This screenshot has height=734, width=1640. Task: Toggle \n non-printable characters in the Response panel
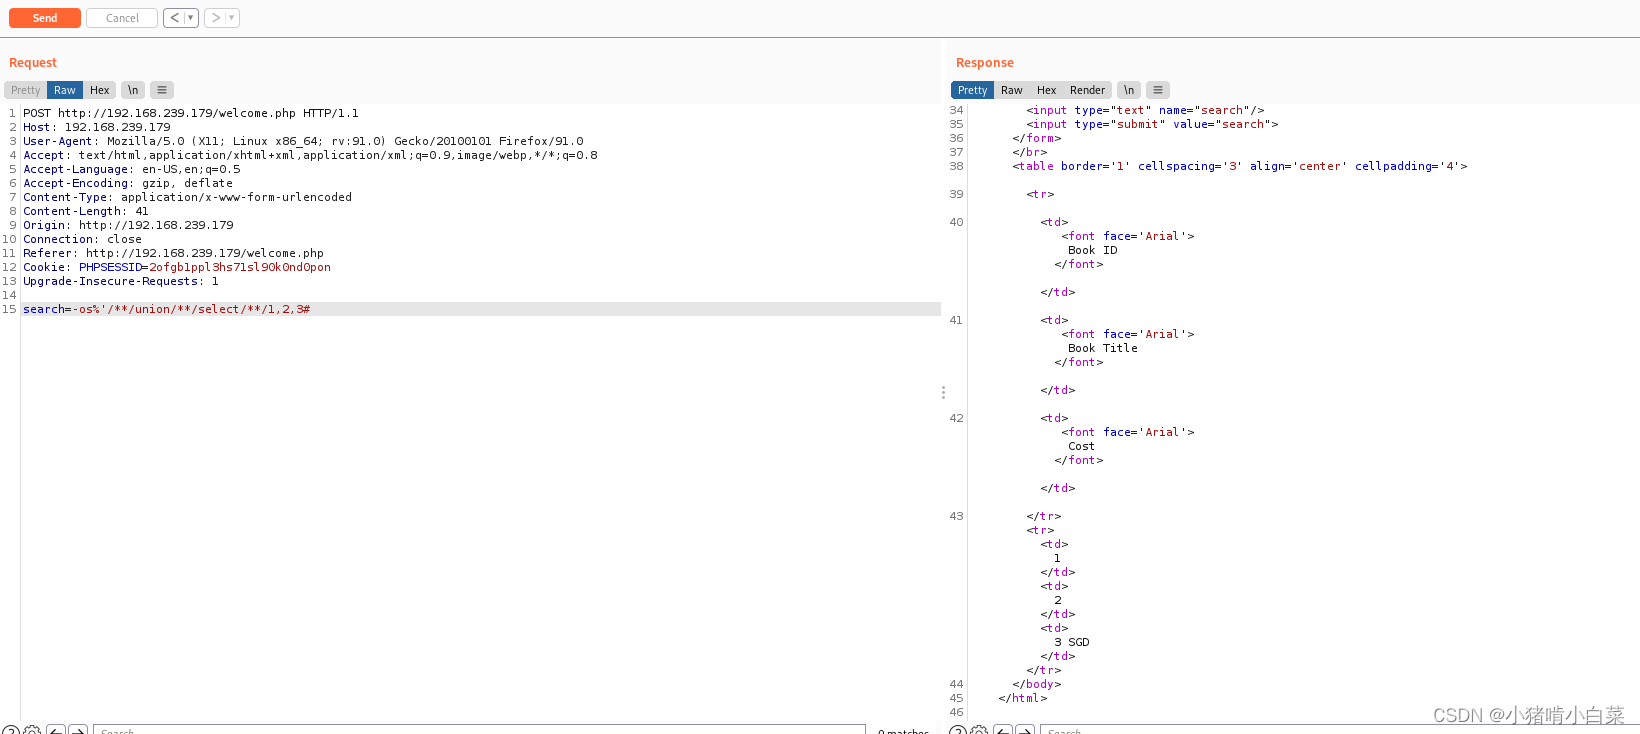(x=1129, y=90)
